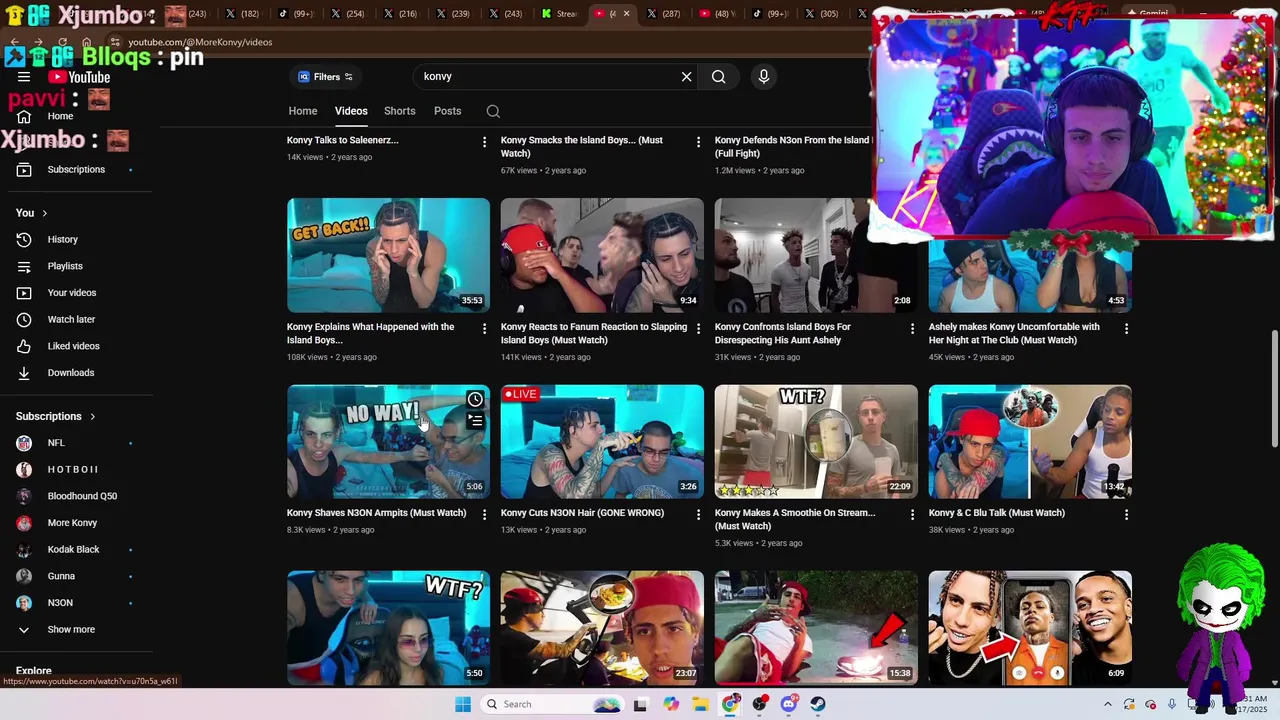Switch to the Posts tab
Viewport: 1280px width, 720px height.
pos(447,111)
